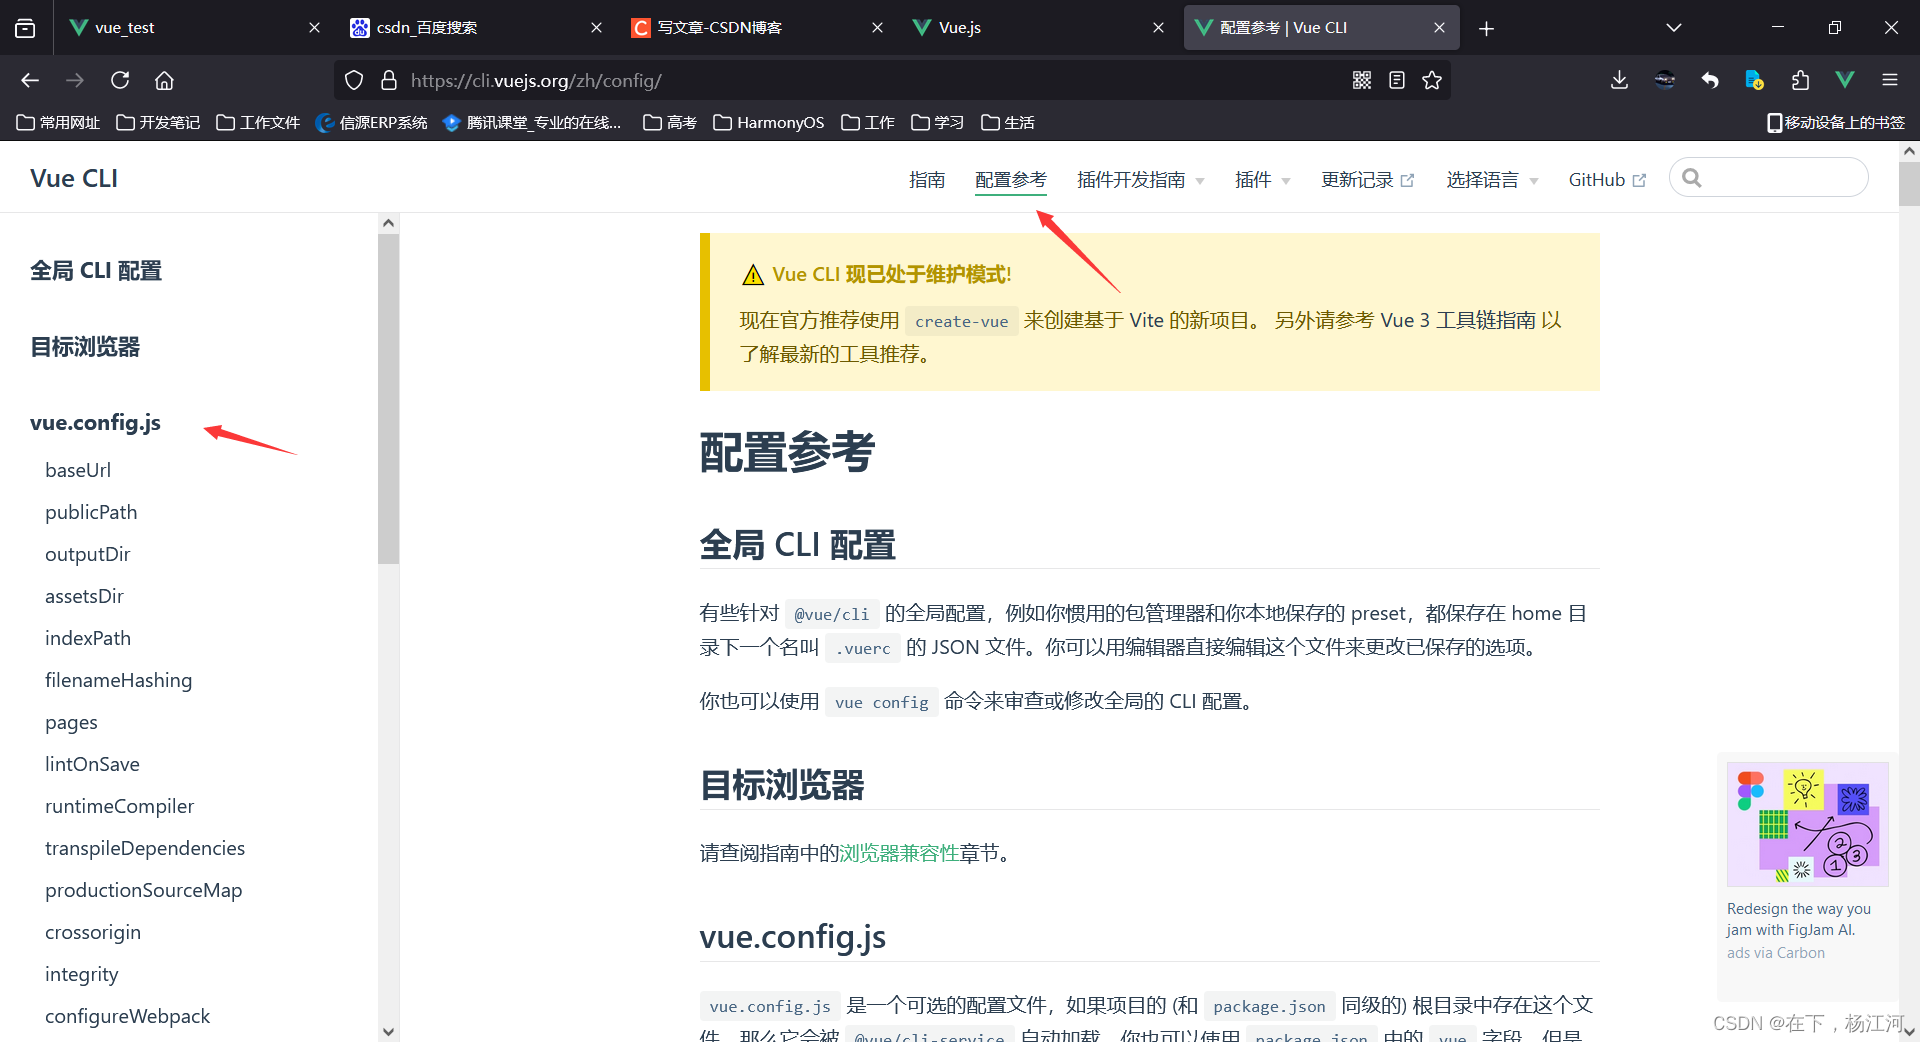Switch to the csdn_百度搜索 tab
The width and height of the screenshot is (1920, 1042).
[477, 28]
